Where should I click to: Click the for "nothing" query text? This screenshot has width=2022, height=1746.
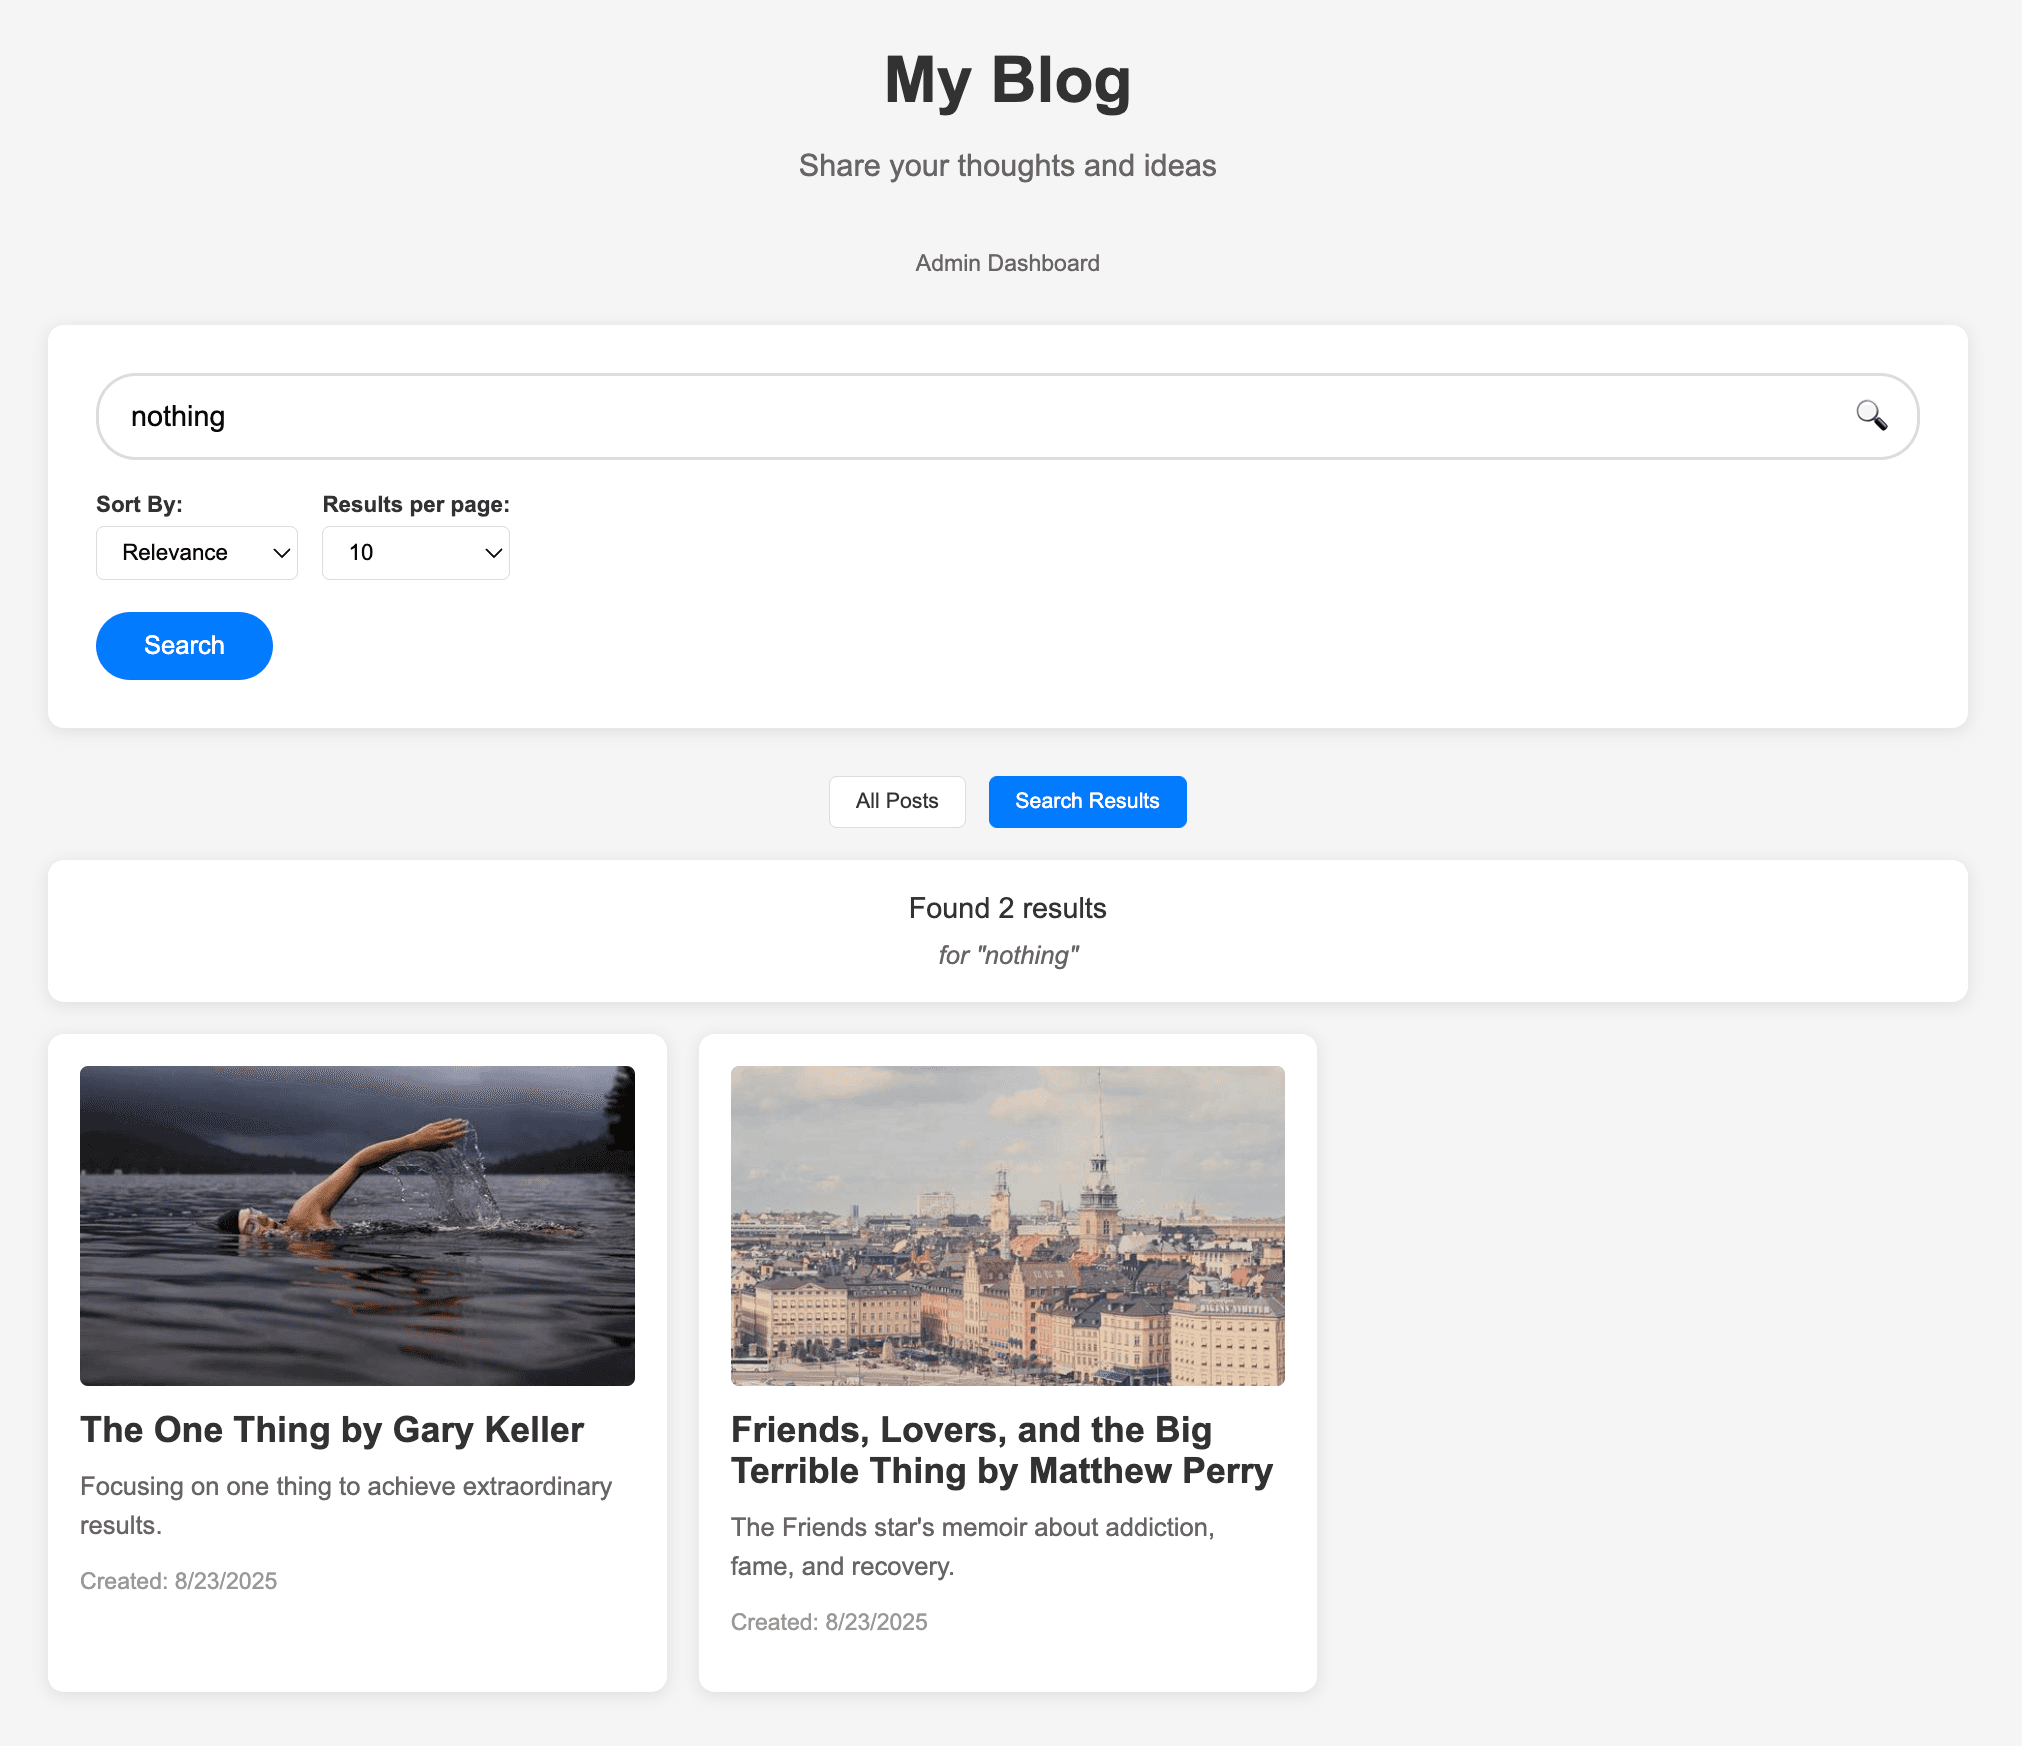(x=1007, y=955)
